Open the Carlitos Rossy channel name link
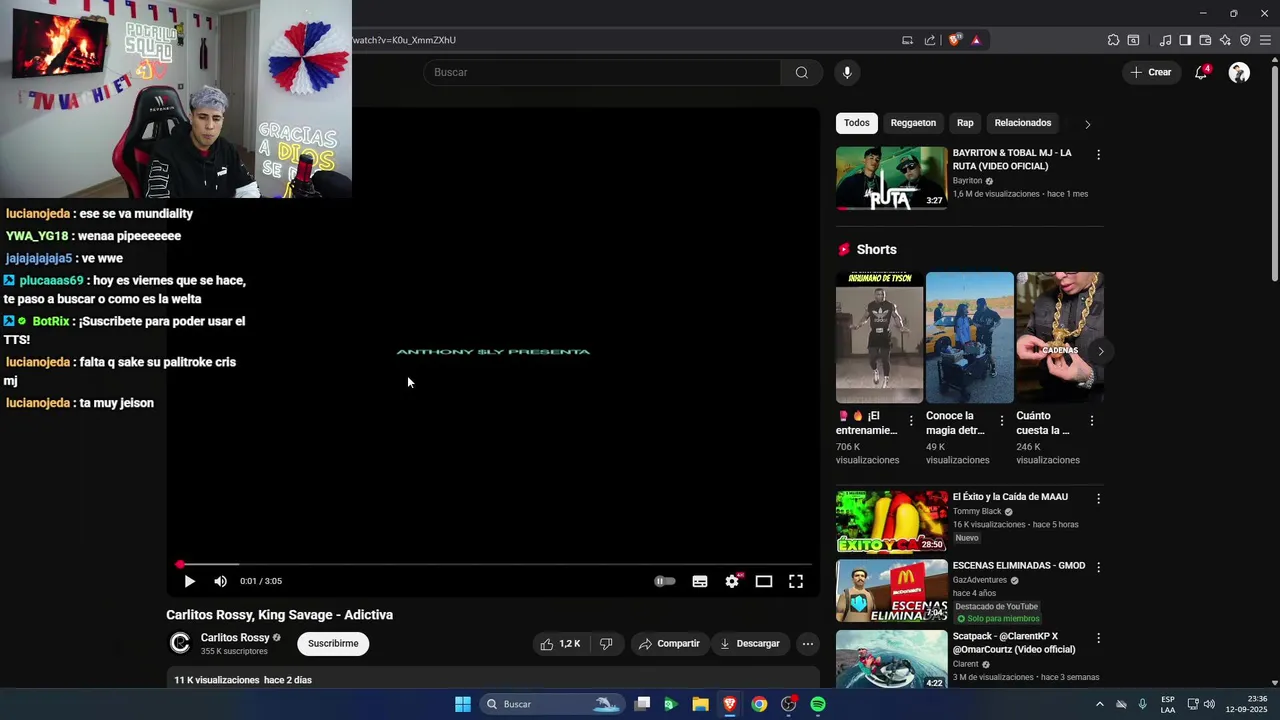This screenshot has height=720, width=1280. click(235, 638)
